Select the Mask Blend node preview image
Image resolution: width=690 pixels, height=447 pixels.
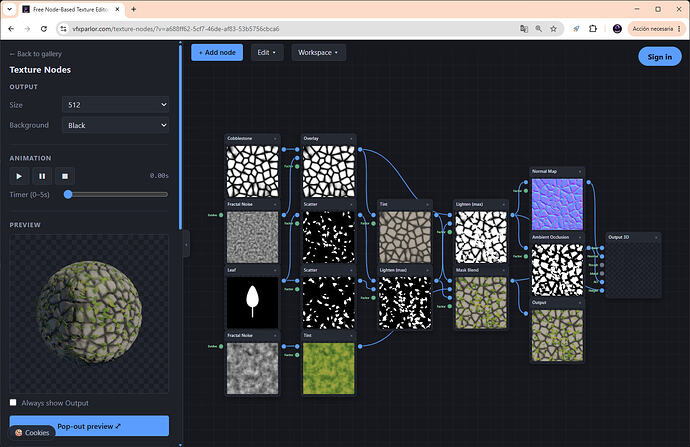pyautogui.click(x=481, y=302)
